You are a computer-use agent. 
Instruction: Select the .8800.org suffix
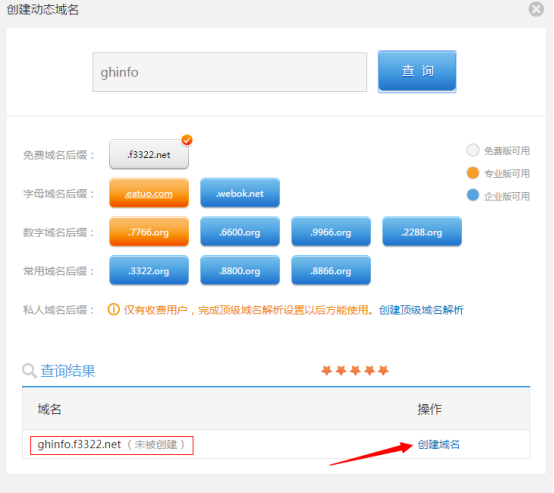pos(240,270)
